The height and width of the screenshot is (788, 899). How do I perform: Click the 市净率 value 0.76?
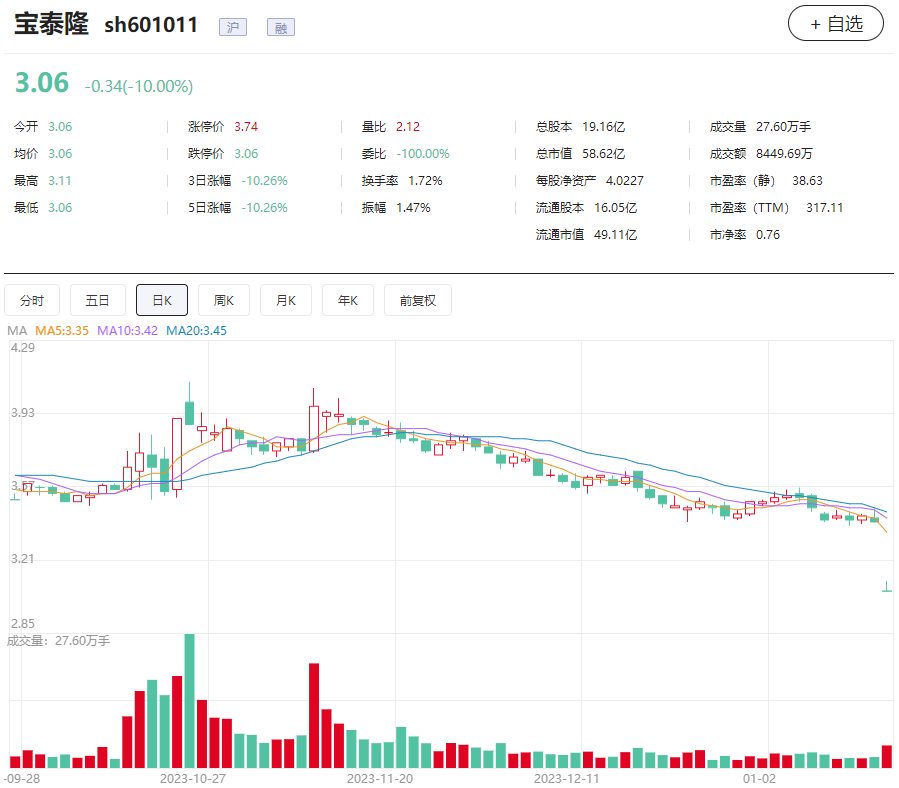click(x=768, y=235)
